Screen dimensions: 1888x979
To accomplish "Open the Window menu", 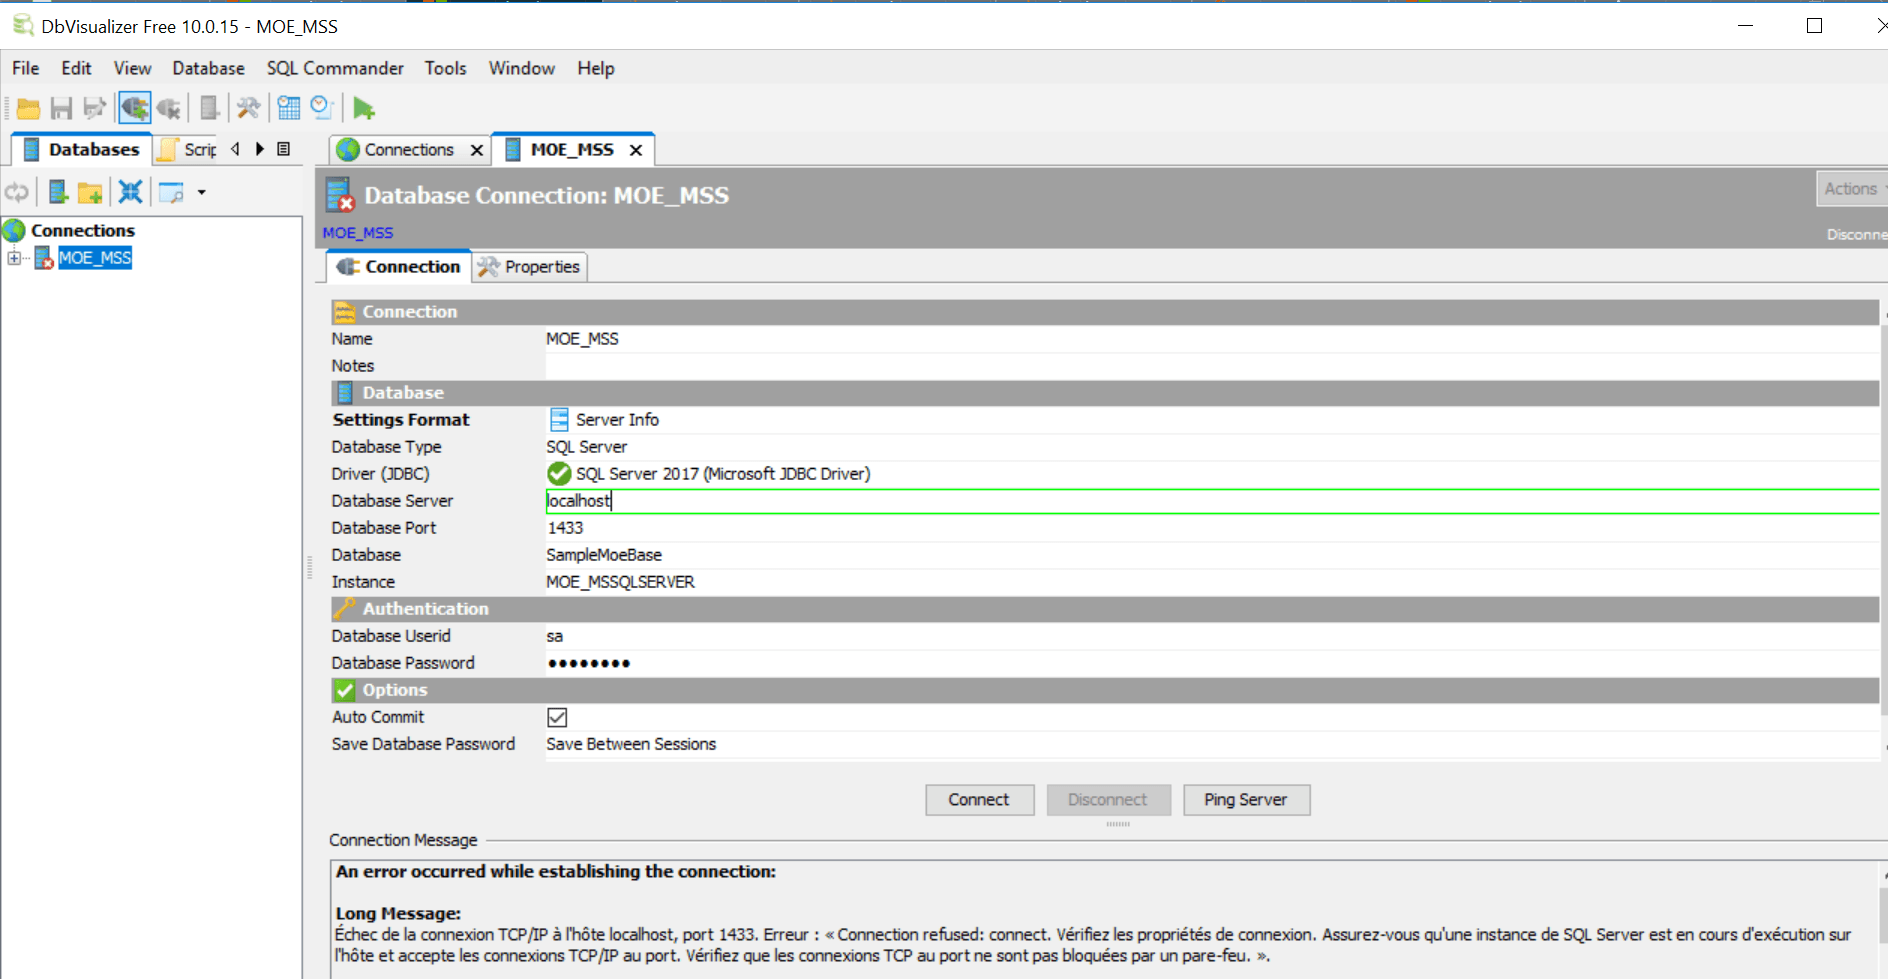I will pyautogui.click(x=521, y=68).
